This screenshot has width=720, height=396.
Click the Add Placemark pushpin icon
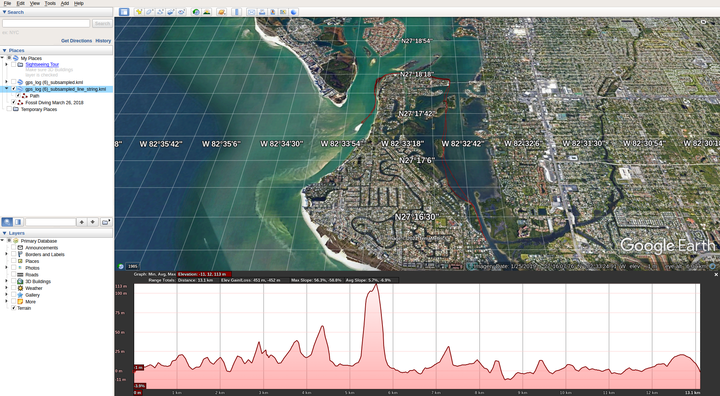pos(139,12)
